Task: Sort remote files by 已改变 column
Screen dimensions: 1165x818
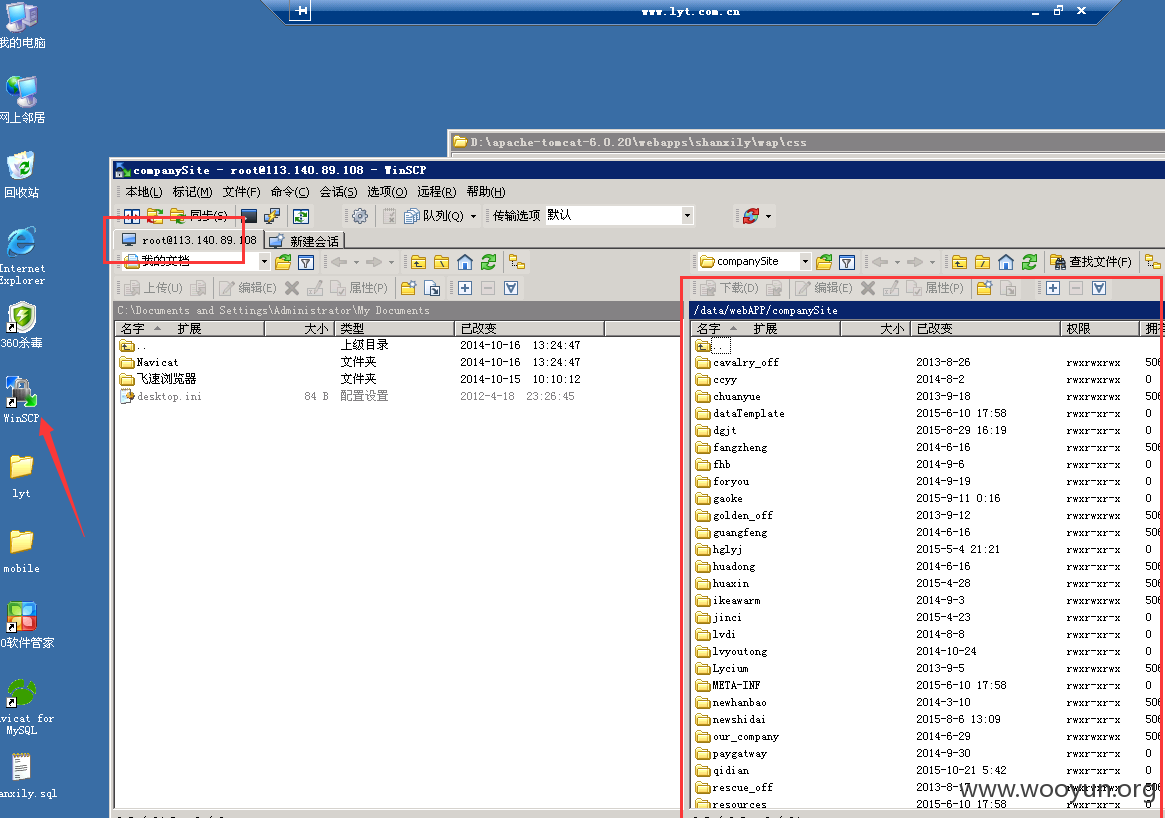Action: (985, 328)
